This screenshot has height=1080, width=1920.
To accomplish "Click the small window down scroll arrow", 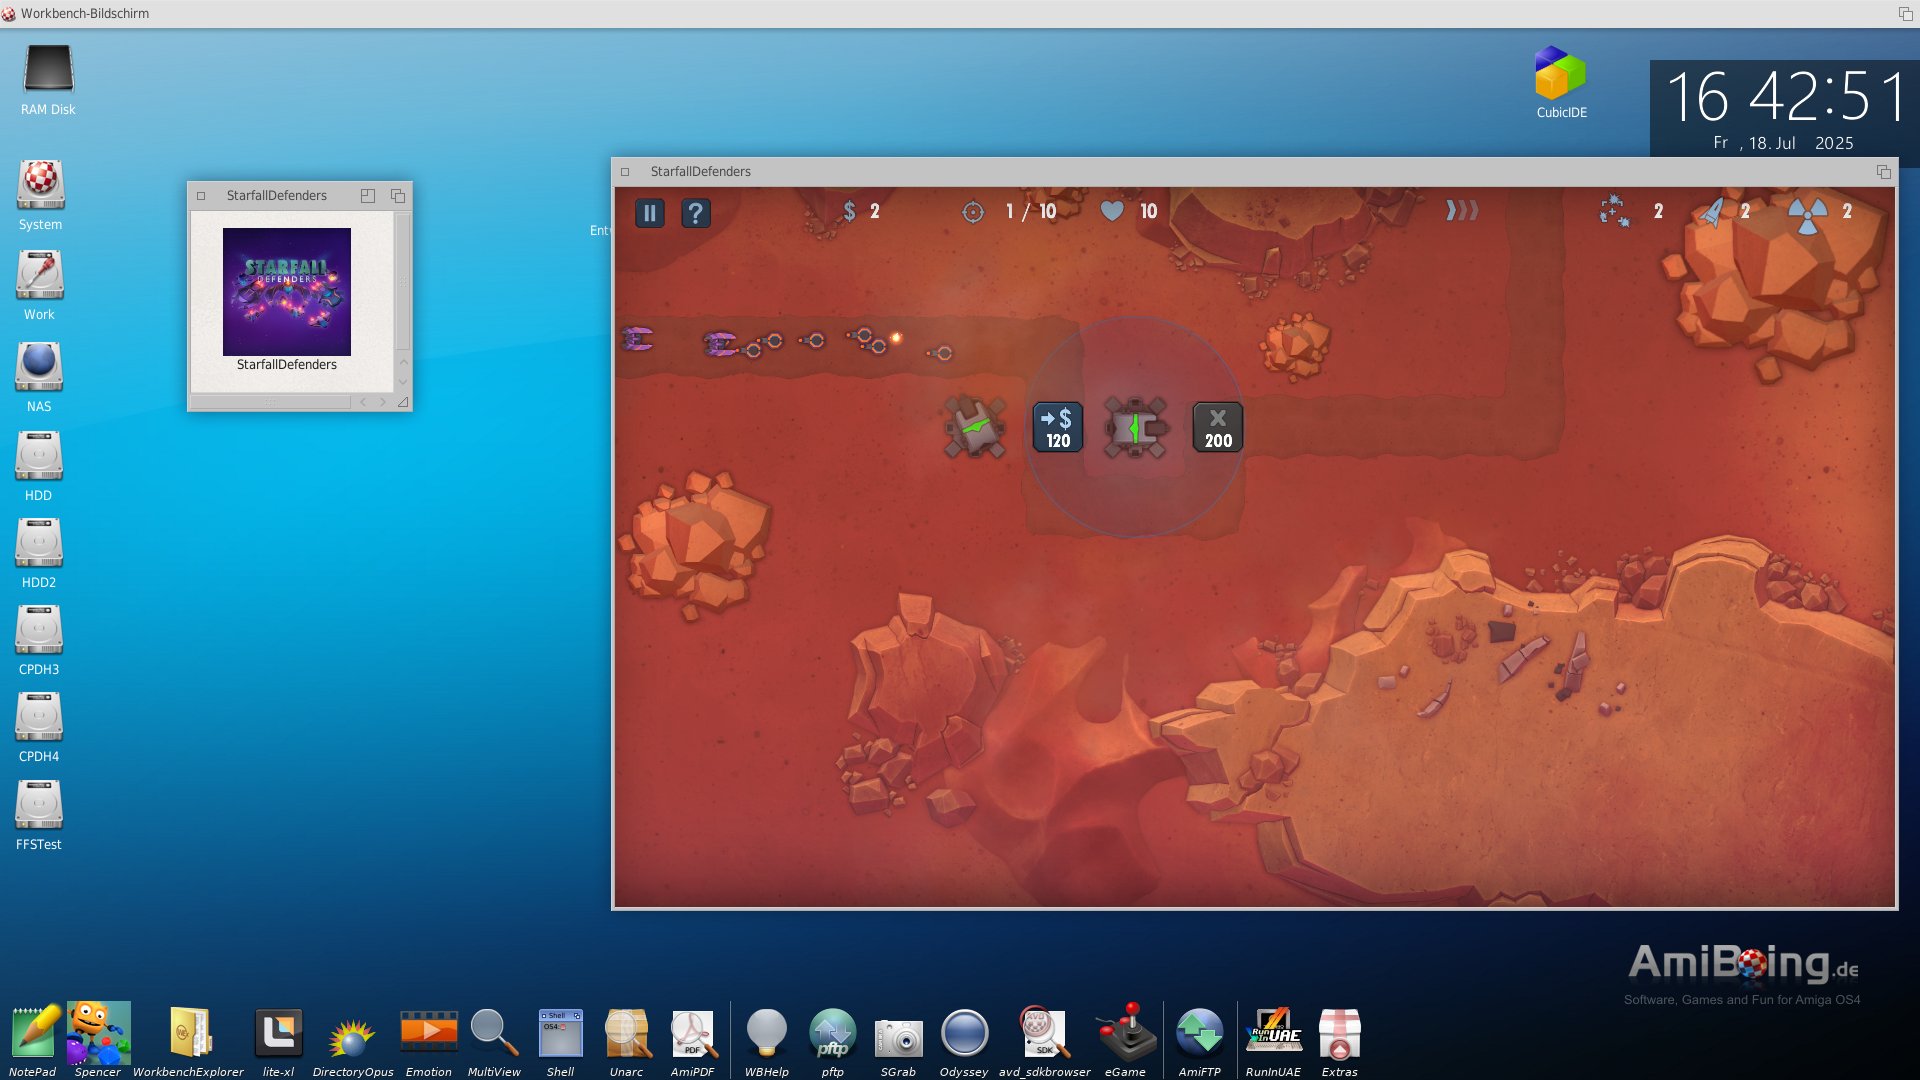I will coord(403,381).
